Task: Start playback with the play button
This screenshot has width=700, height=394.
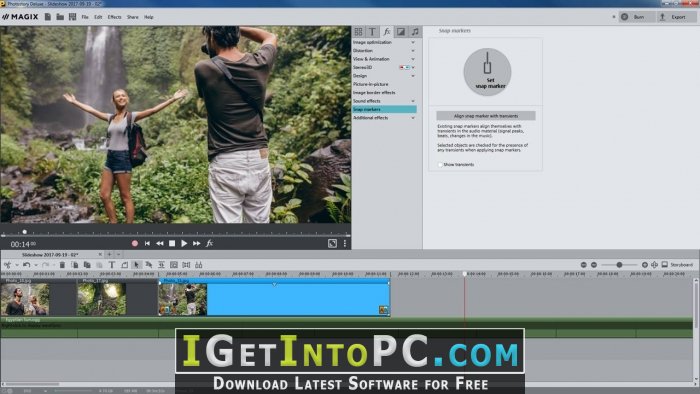Action: (184, 244)
